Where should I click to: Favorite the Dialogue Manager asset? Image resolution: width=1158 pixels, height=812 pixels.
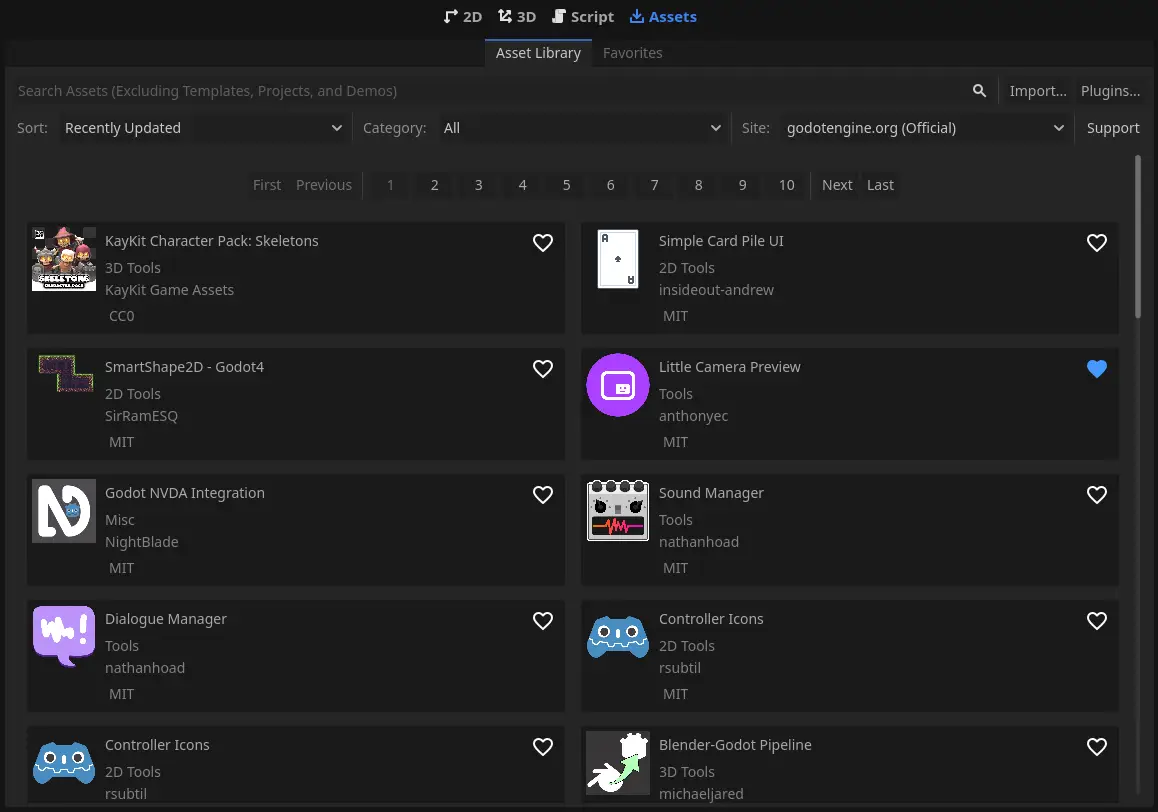543,621
